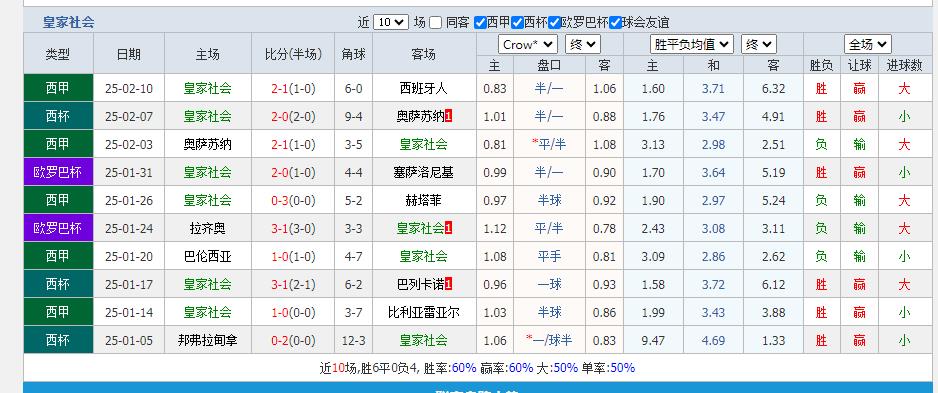Open the Crow* bookmaker dropdown
The image size is (938, 393).
tap(528, 44)
